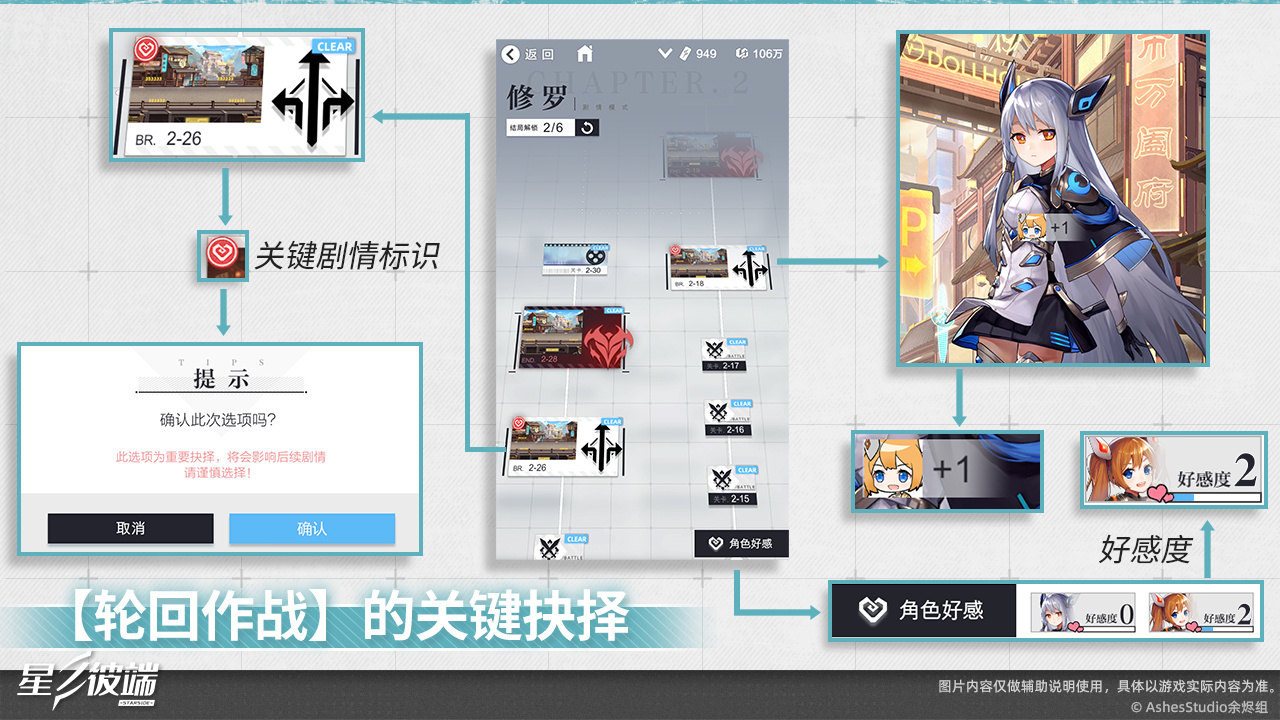The height and width of the screenshot is (720, 1280).
Task: Select the faded ending card atop the map
Action: click(711, 158)
